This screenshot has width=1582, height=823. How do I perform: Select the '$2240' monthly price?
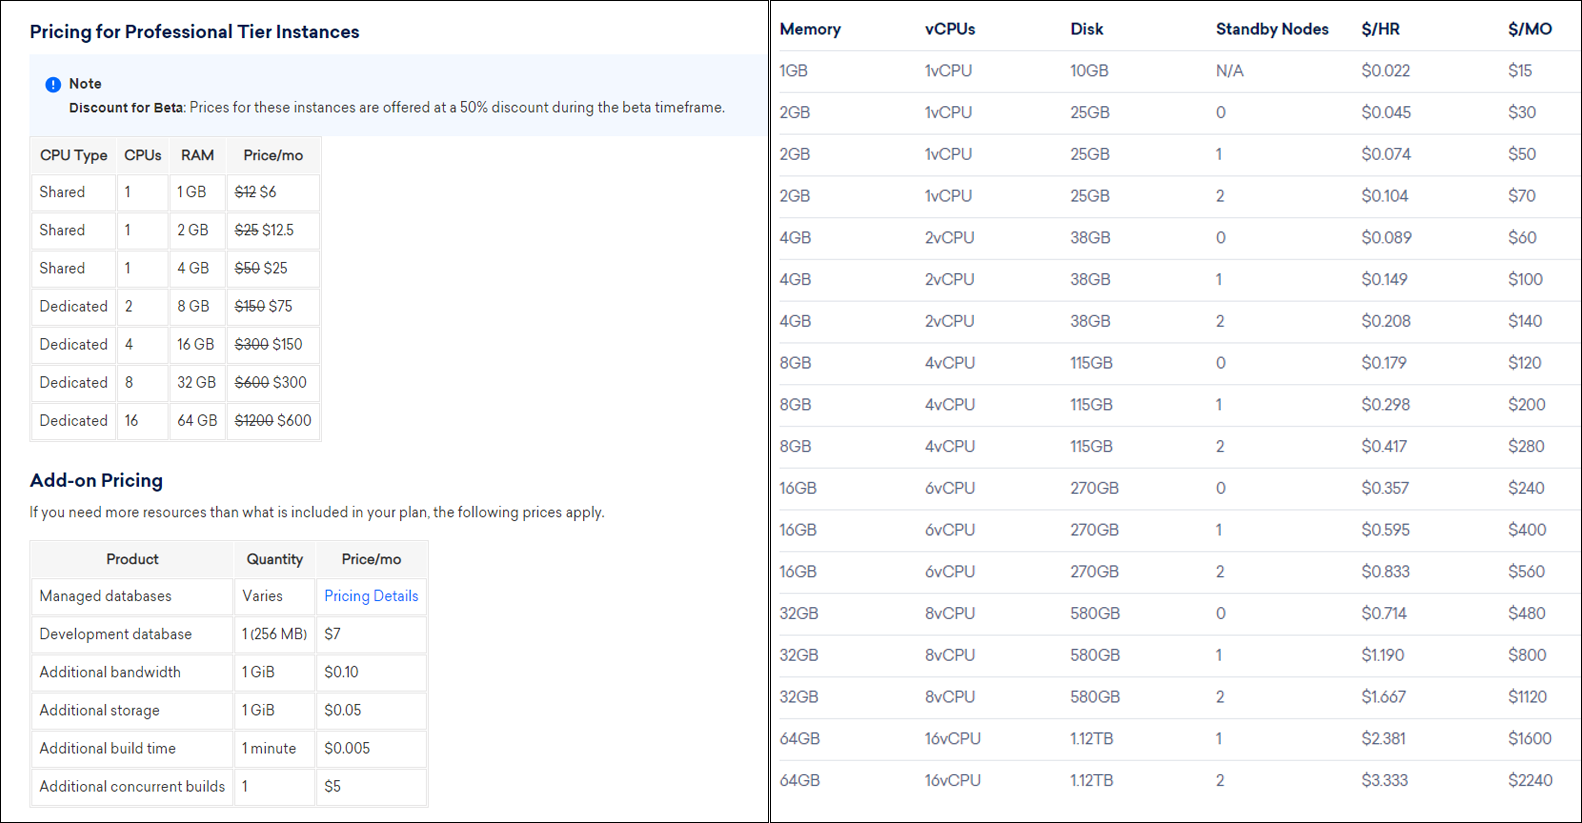click(x=1530, y=780)
